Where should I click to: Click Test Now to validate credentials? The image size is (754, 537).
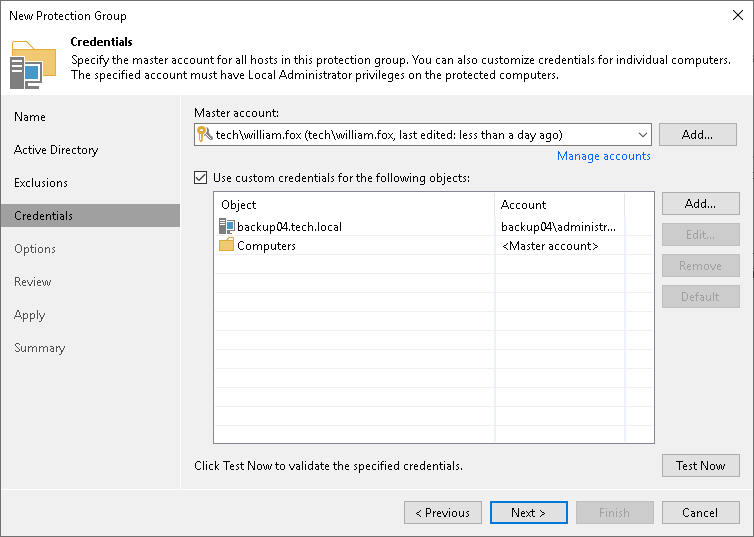click(x=700, y=465)
